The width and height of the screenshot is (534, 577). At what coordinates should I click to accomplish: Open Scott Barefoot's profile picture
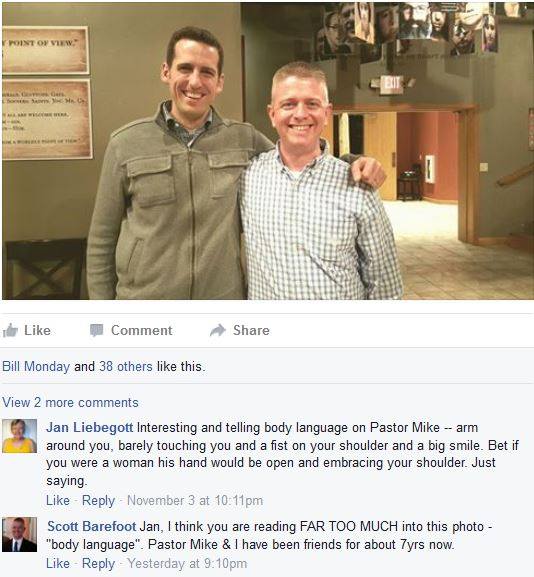pos(20,535)
